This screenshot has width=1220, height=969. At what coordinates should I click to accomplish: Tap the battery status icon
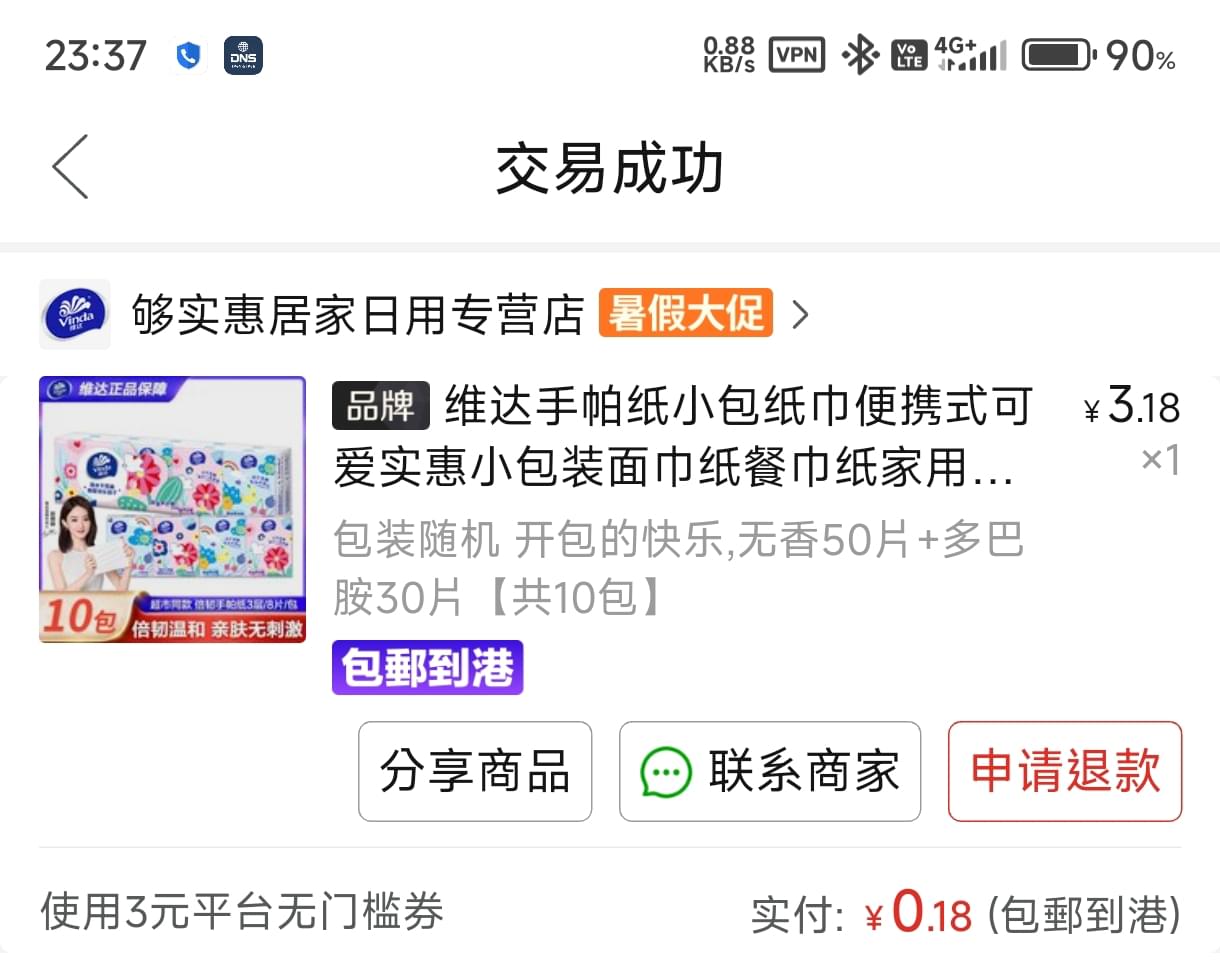click(x=1059, y=55)
